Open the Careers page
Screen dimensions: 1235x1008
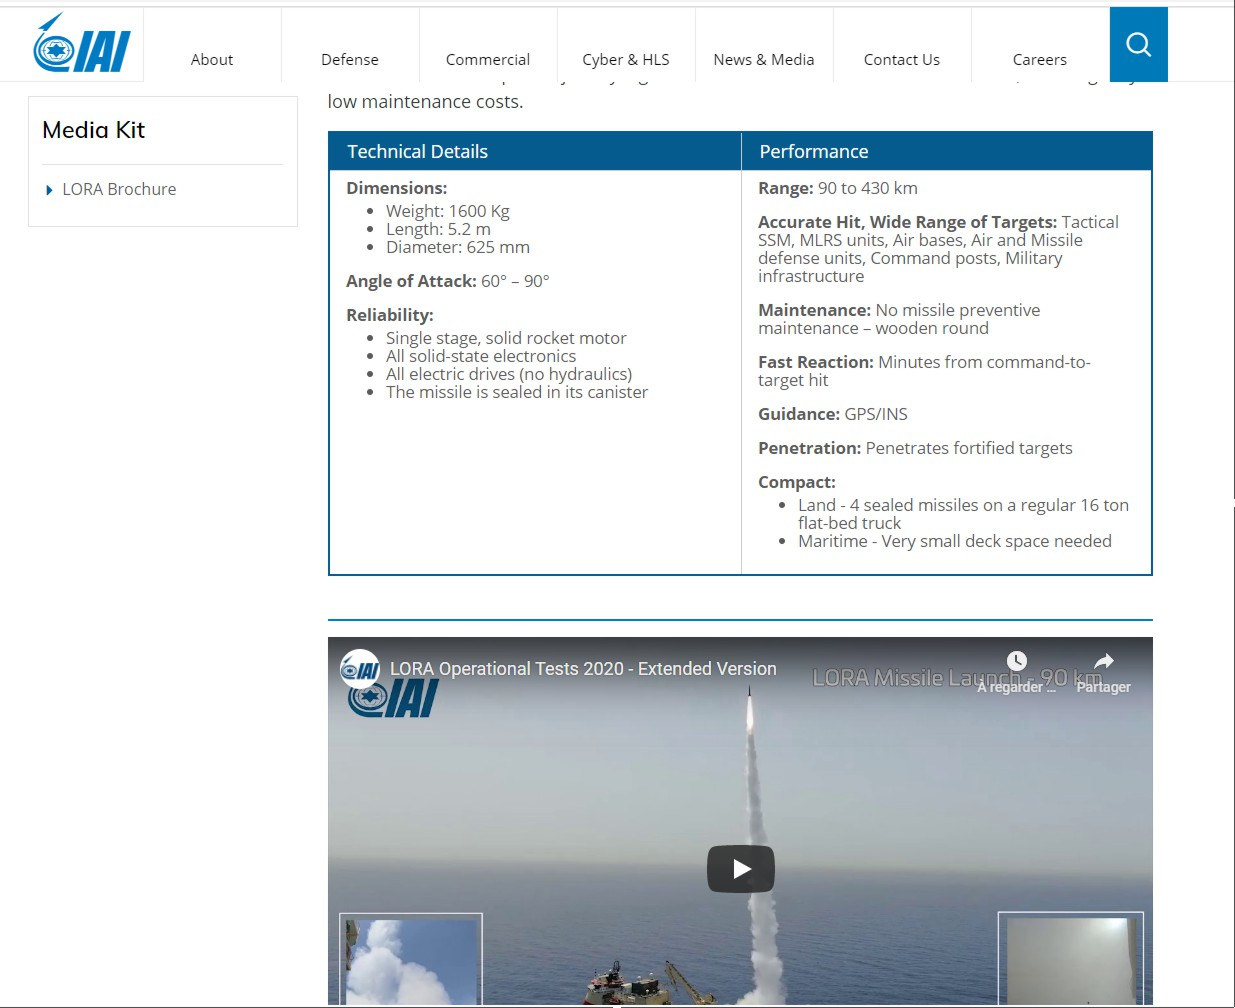click(1040, 60)
